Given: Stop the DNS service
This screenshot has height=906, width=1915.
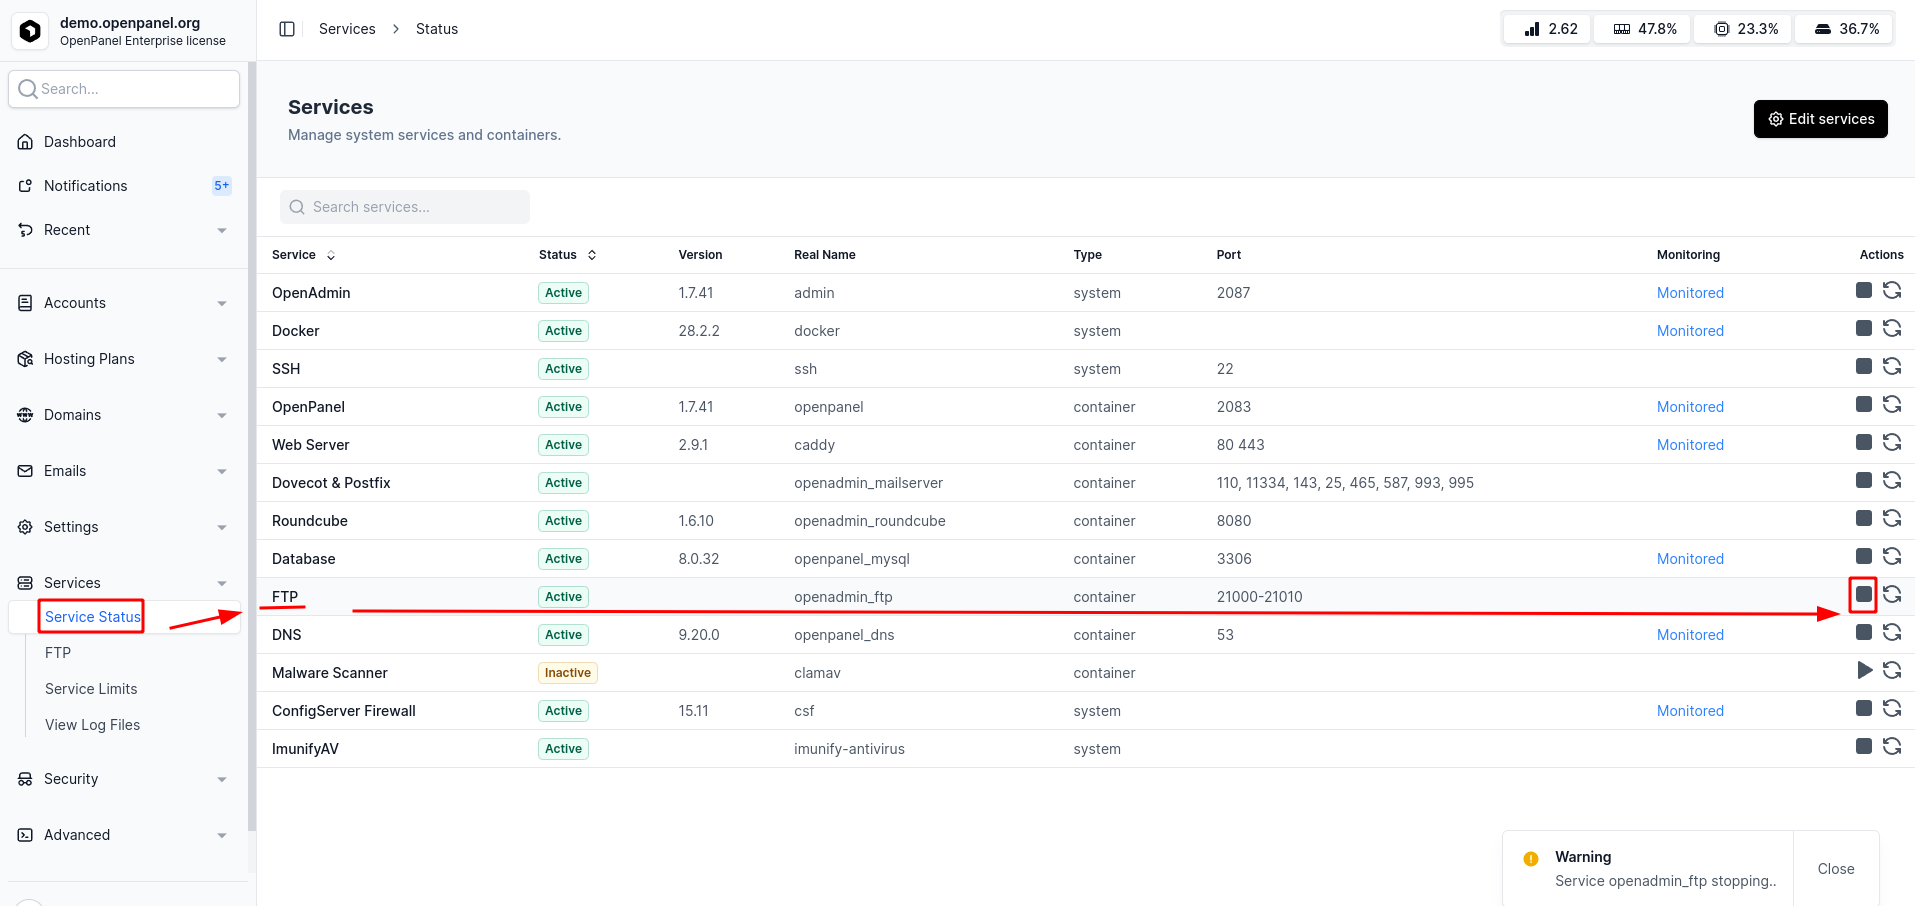Looking at the screenshot, I should click(1864, 632).
